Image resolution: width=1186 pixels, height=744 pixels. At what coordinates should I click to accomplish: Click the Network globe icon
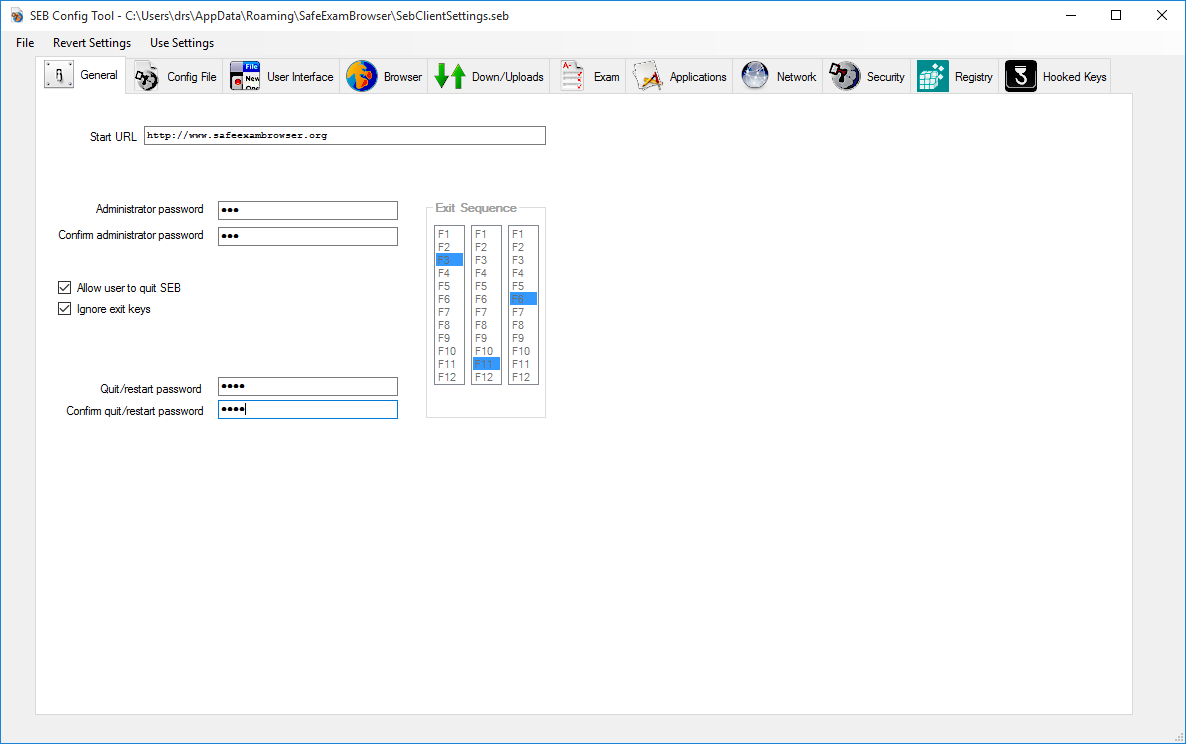[x=755, y=76]
